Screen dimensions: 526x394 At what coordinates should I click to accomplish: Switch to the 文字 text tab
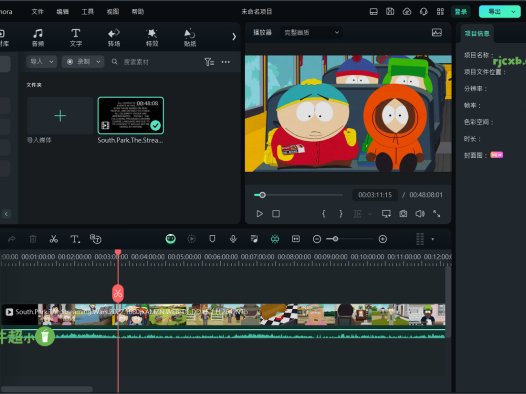coord(76,38)
